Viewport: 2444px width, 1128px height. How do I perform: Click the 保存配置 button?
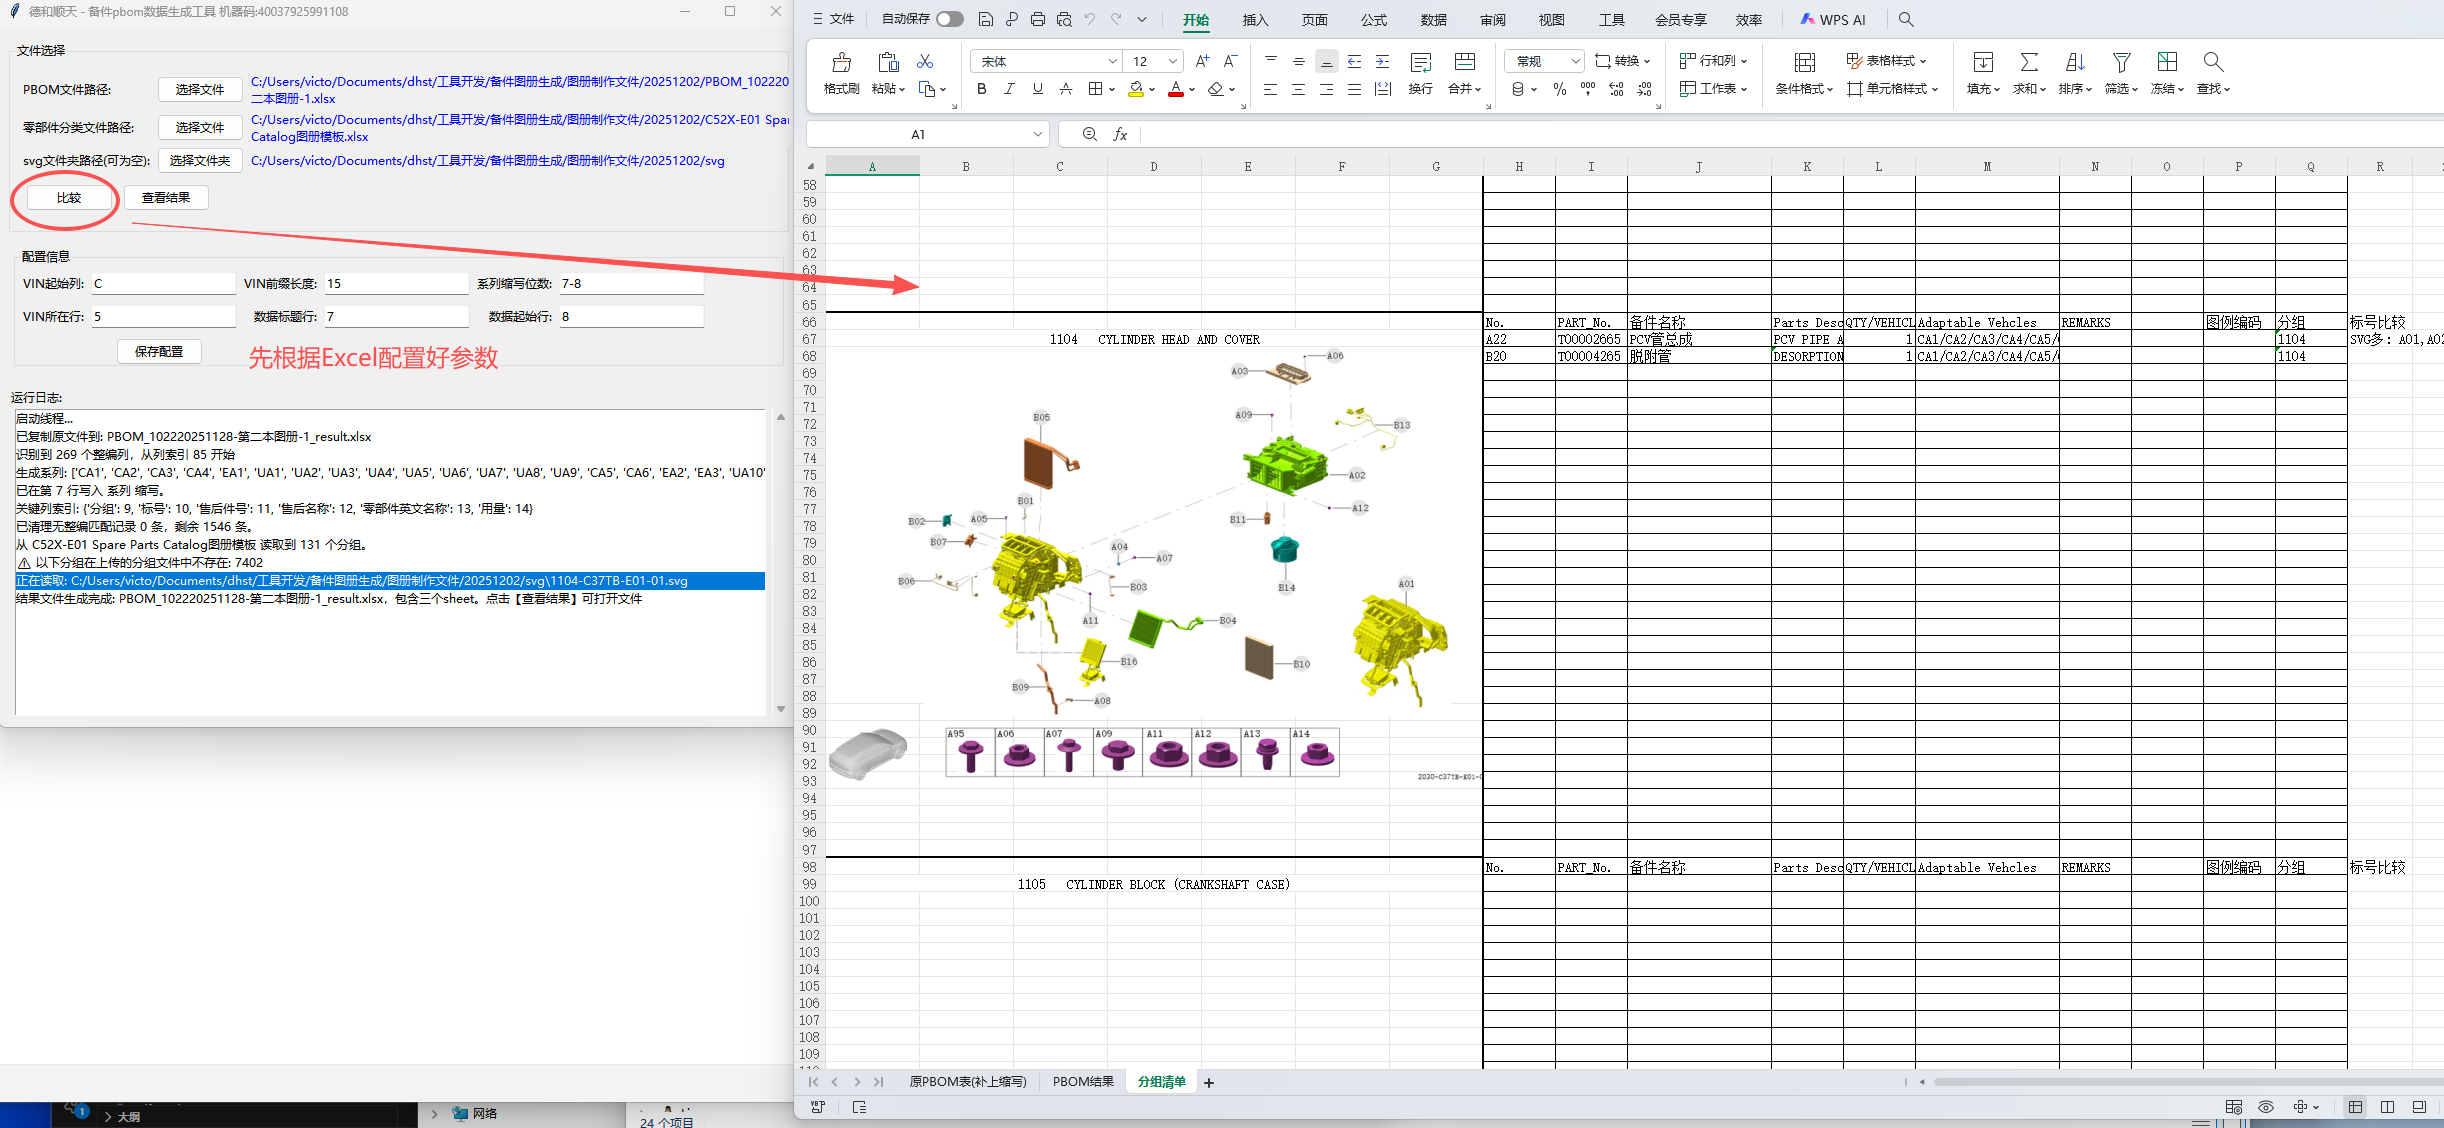pyautogui.click(x=159, y=352)
